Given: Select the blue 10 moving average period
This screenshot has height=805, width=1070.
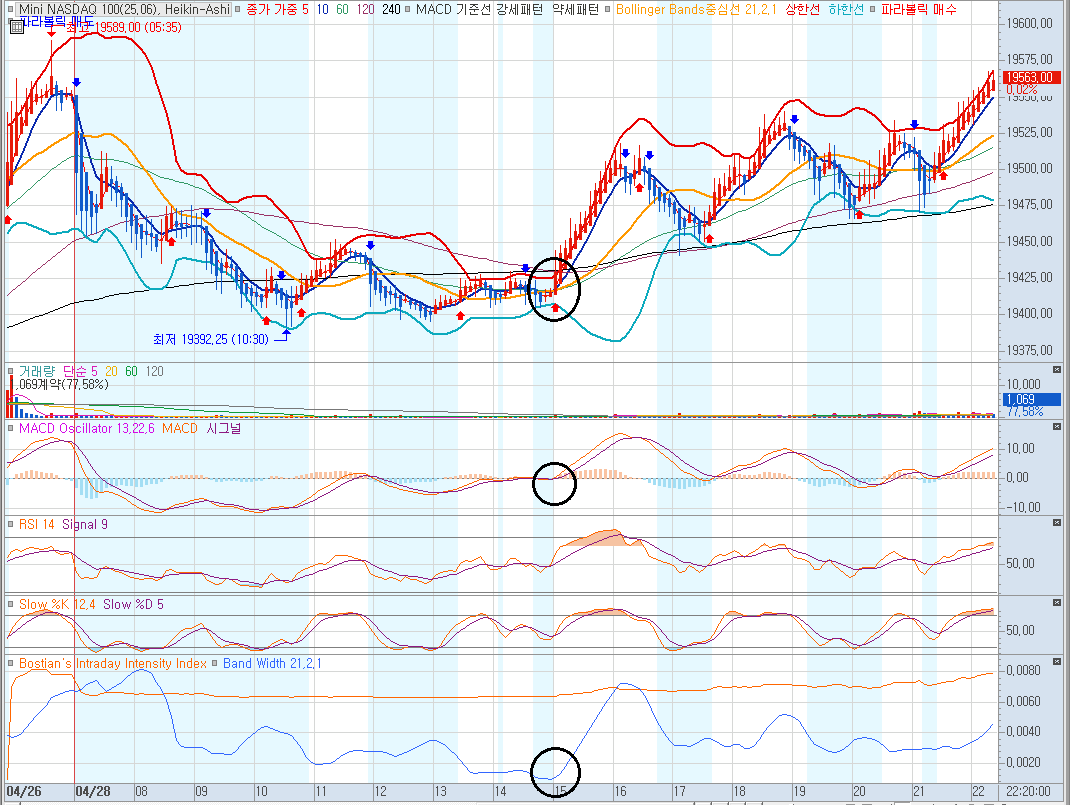Looking at the screenshot, I should 322,10.
